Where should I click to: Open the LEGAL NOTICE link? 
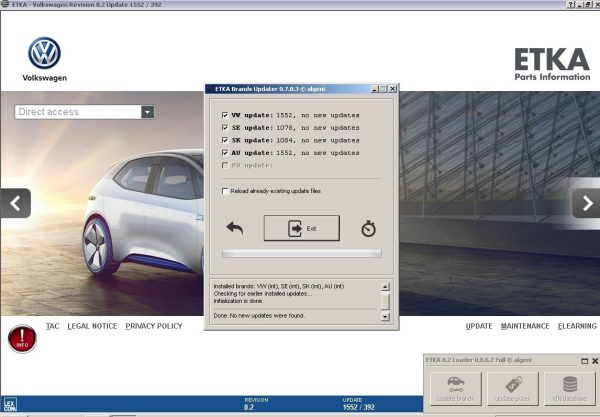(92, 326)
